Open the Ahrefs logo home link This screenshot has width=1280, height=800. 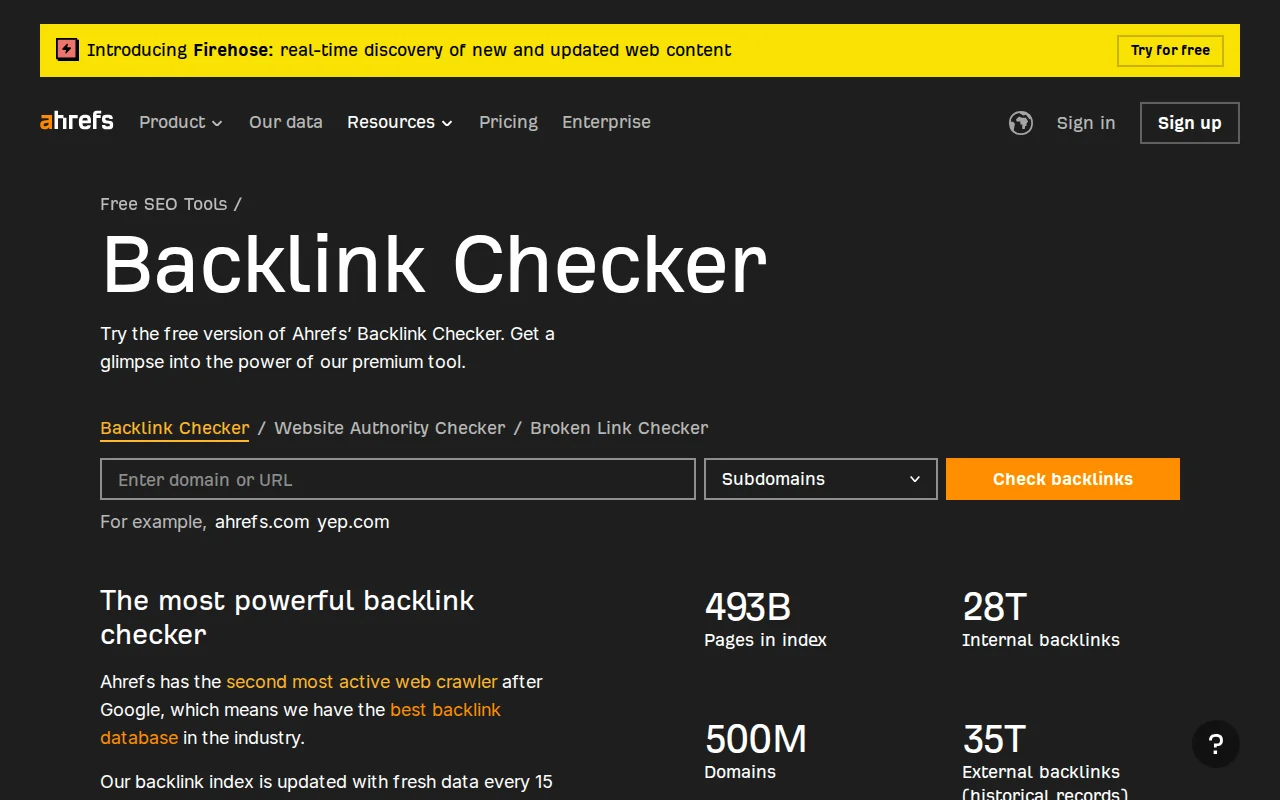coord(77,121)
